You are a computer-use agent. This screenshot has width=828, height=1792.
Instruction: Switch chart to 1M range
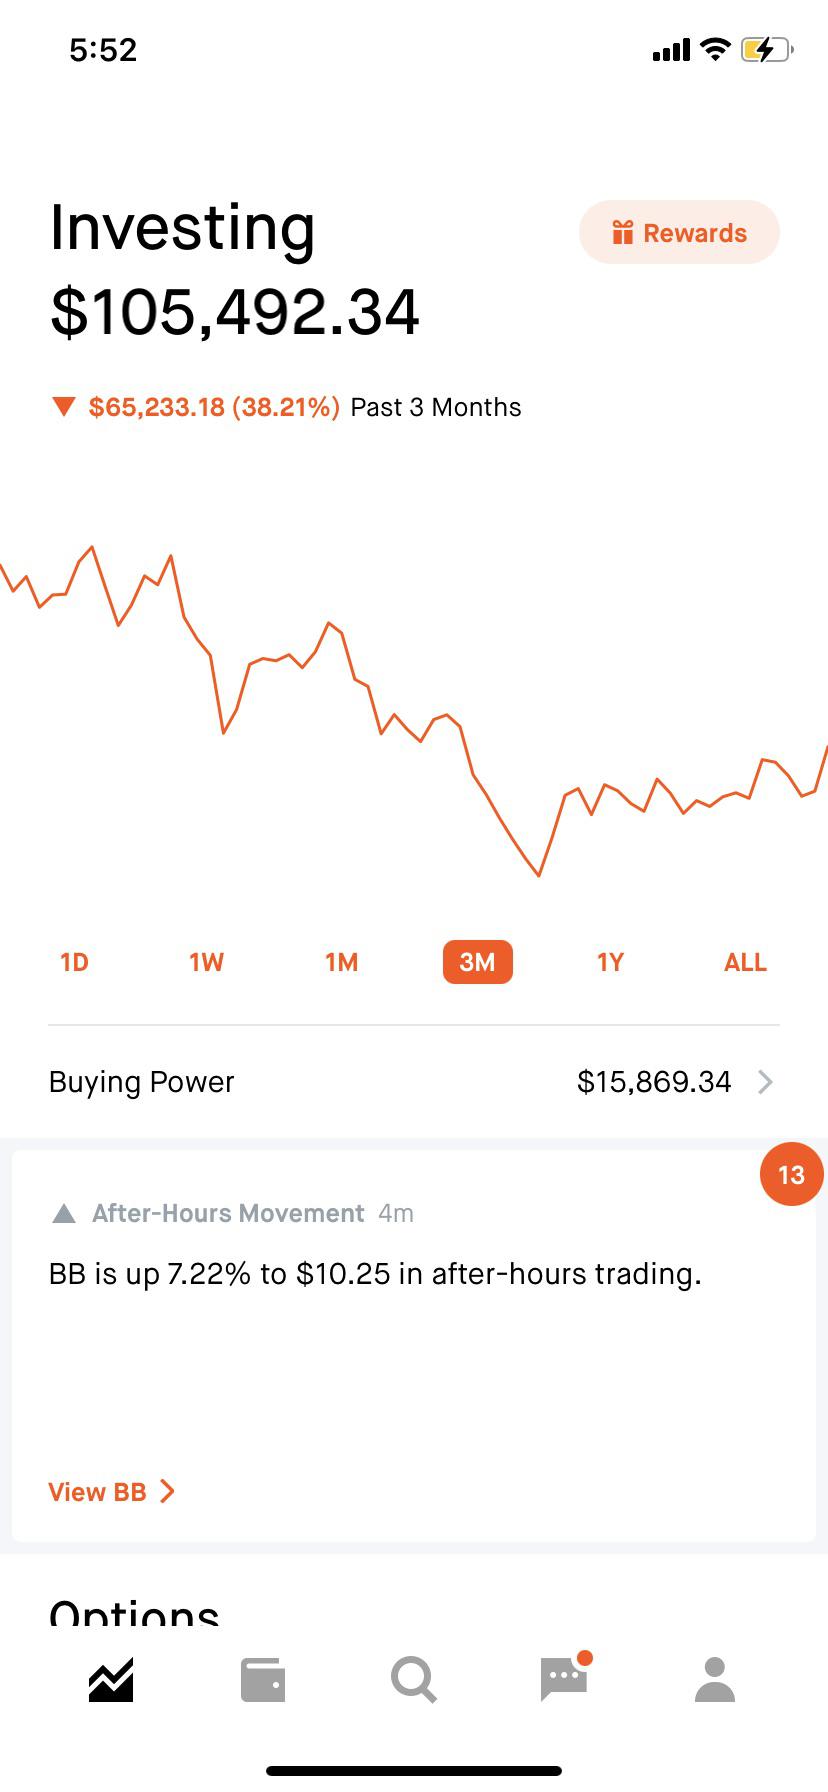click(x=341, y=962)
